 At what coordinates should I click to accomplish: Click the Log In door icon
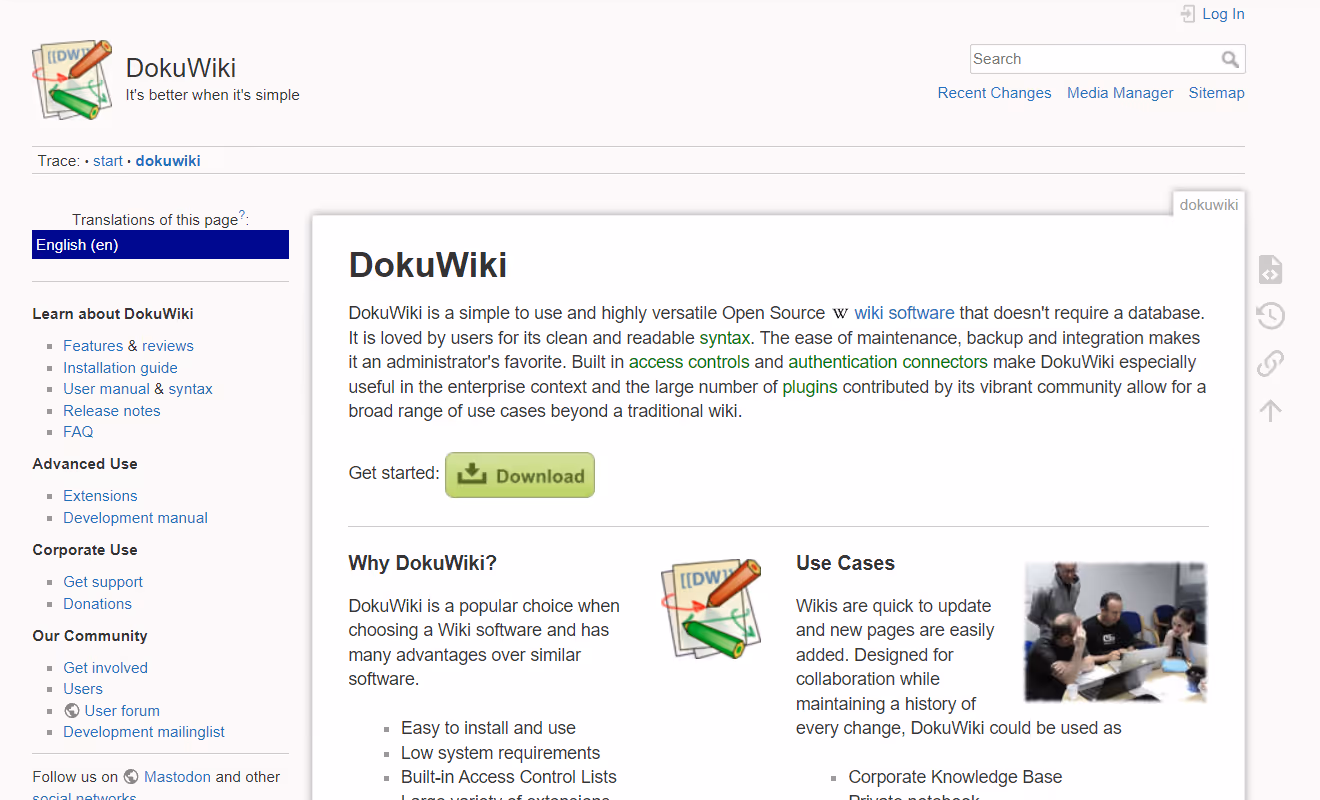click(x=1187, y=14)
